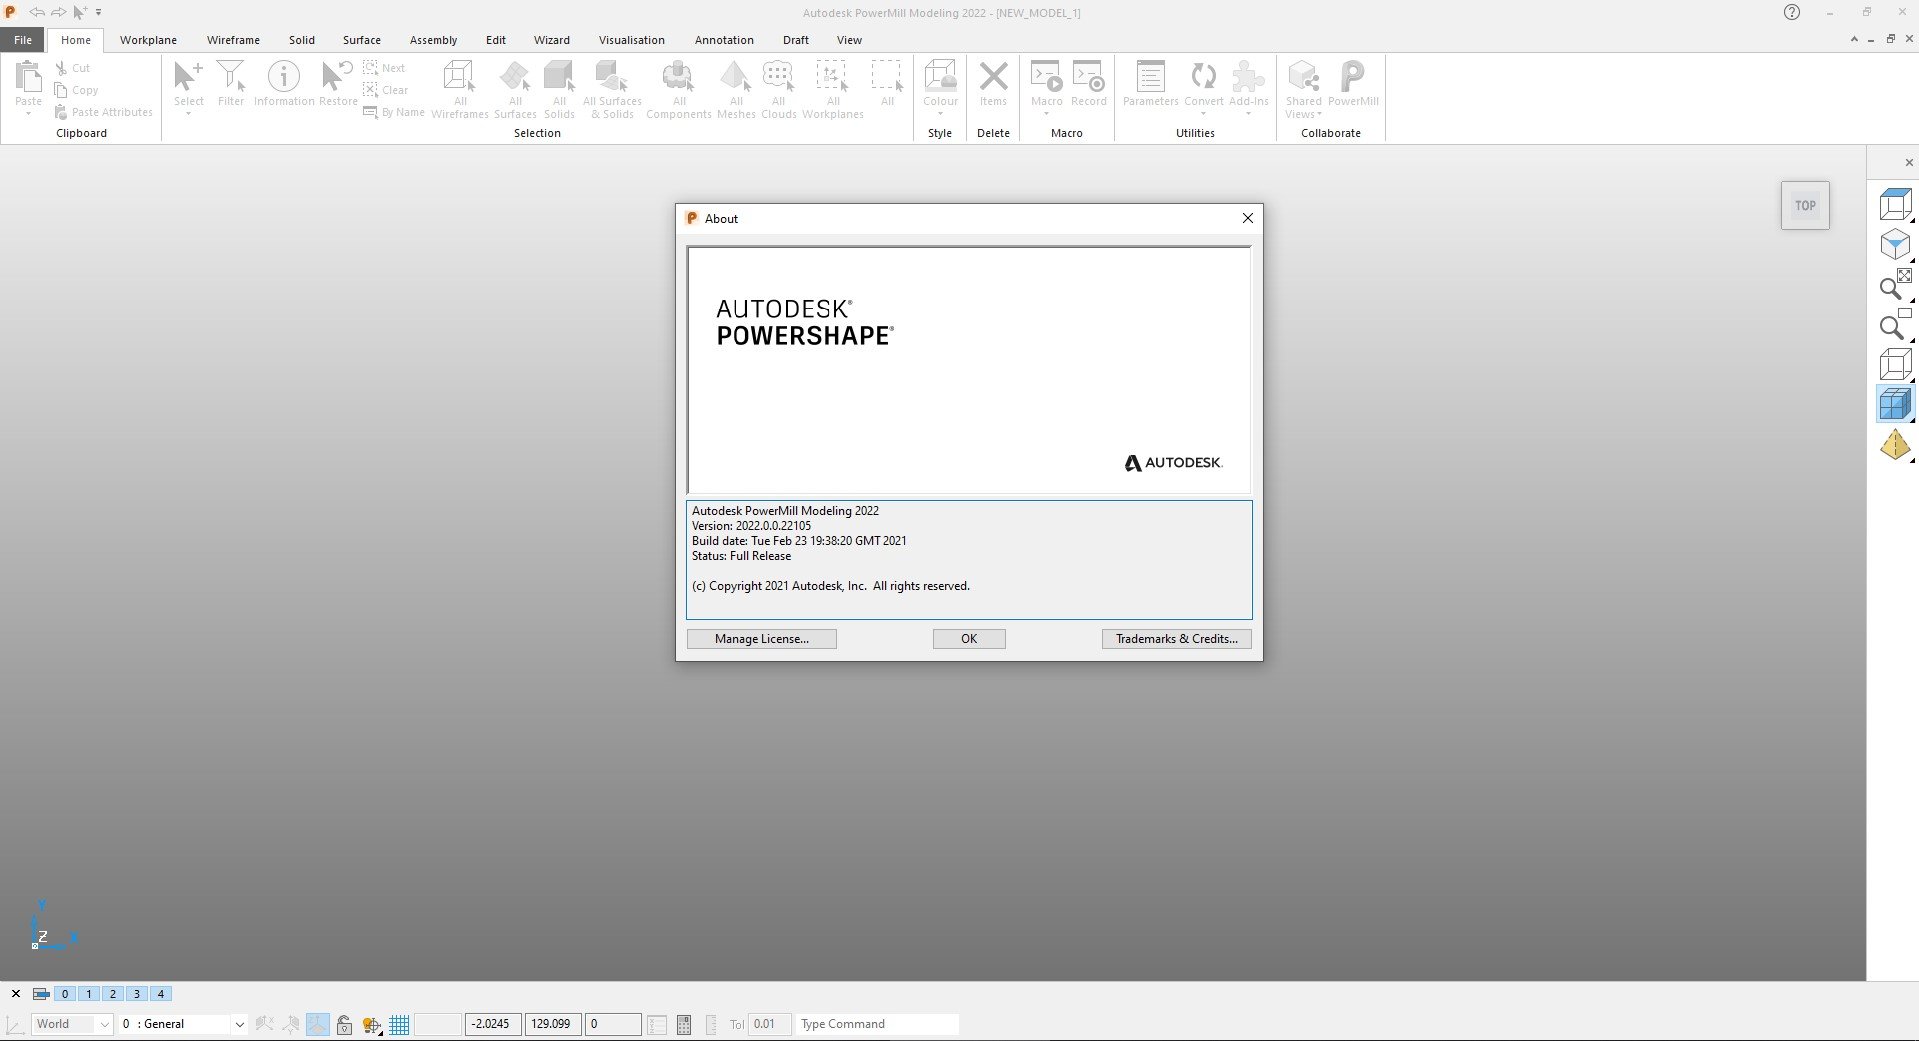Click the help question mark icon
This screenshot has width=1919, height=1041.
point(1792,12)
